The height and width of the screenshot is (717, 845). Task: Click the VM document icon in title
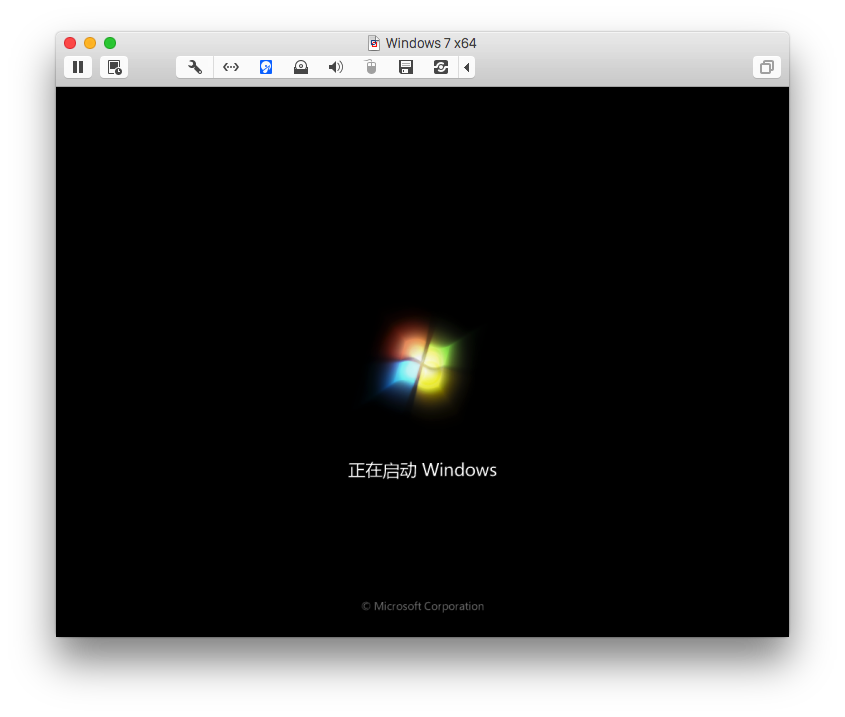(x=374, y=43)
